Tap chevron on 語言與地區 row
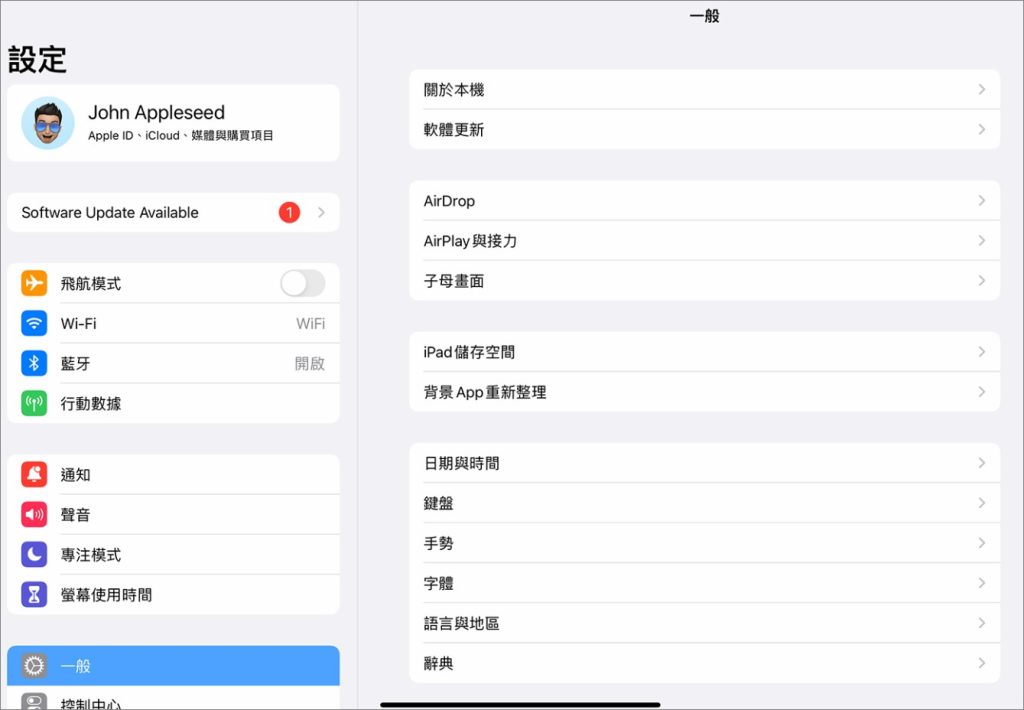 (x=982, y=623)
